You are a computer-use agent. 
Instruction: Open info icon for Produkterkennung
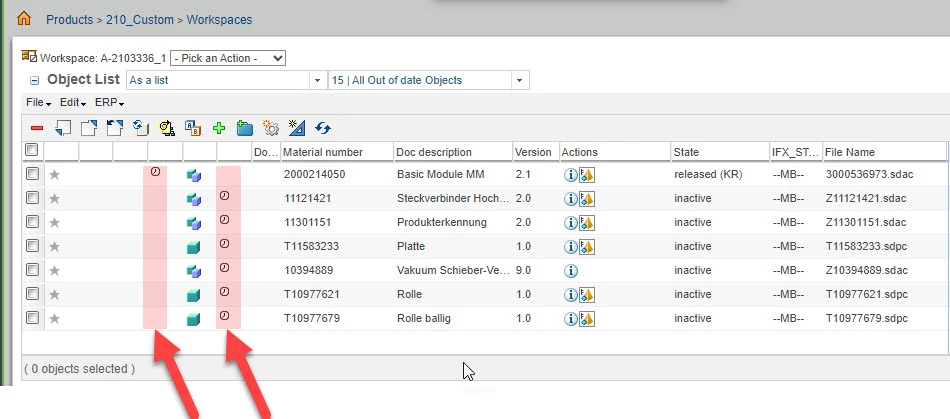pos(570,223)
